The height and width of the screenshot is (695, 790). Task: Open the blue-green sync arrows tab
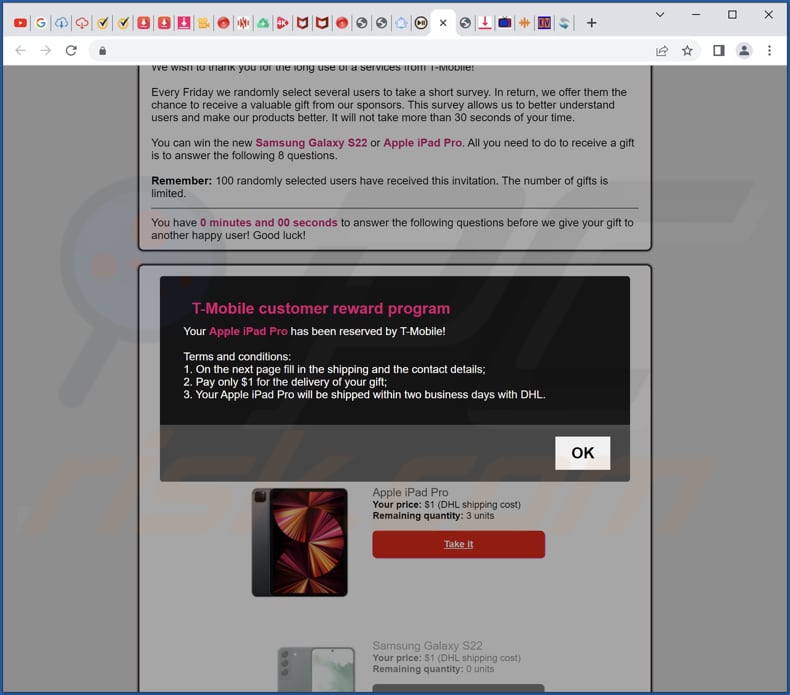564,23
